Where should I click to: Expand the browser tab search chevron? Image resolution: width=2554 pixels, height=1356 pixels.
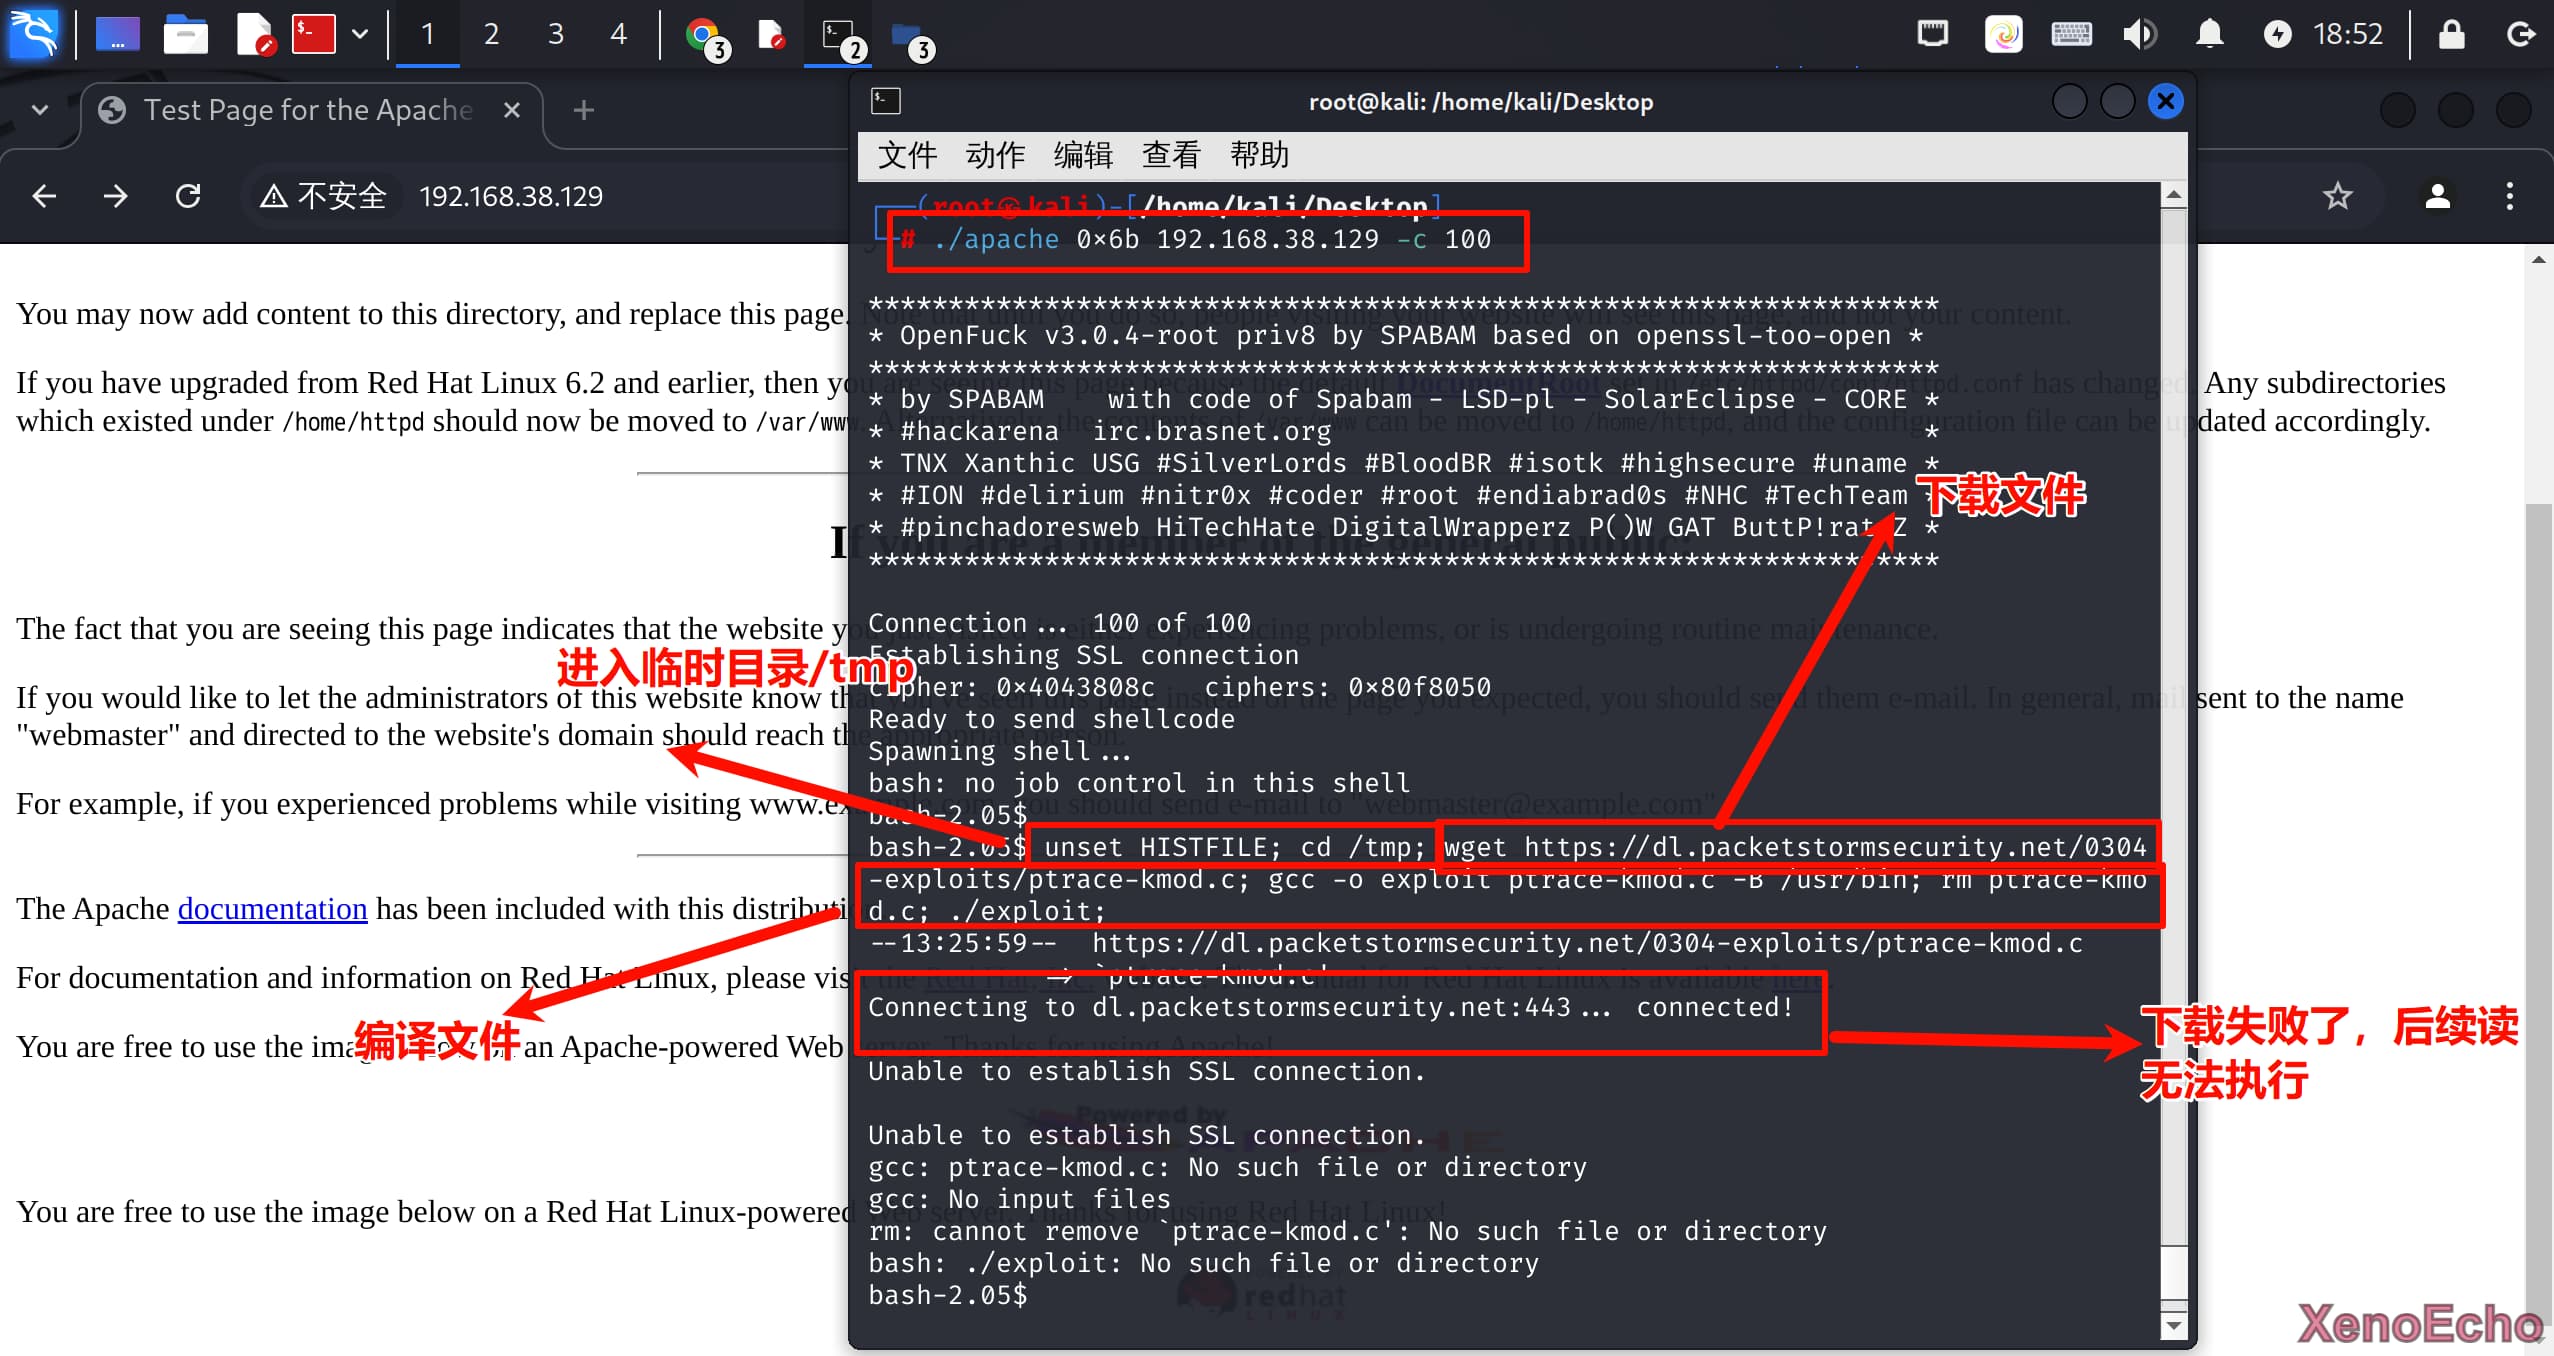(40, 110)
